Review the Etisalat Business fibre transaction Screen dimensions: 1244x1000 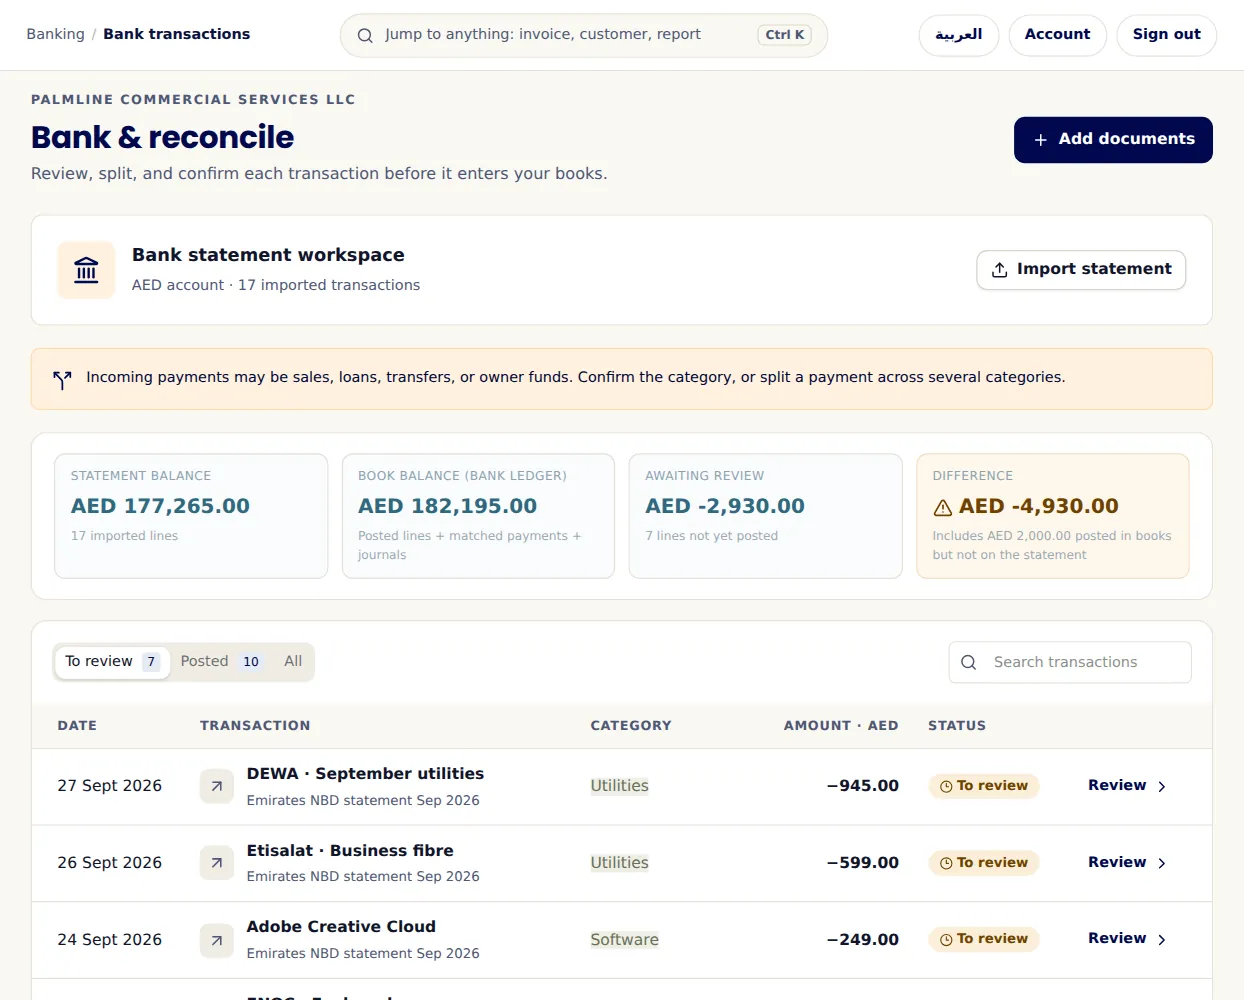coord(1127,863)
